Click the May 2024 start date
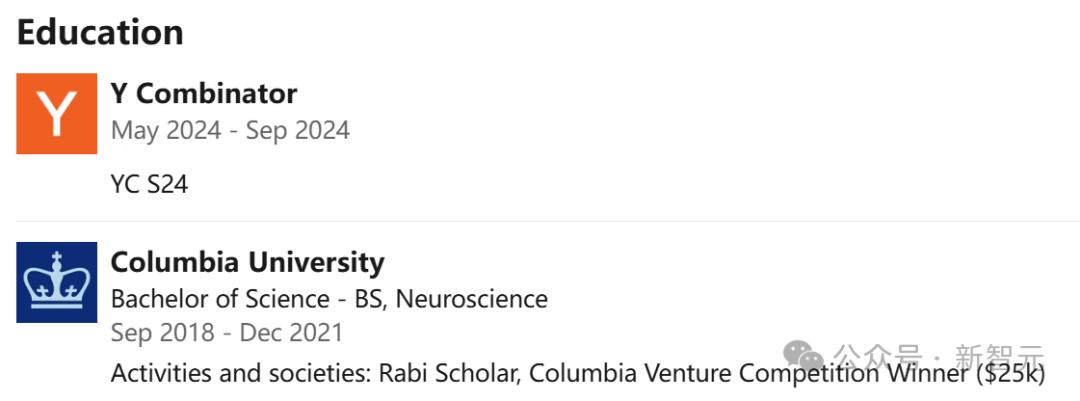 [x=166, y=130]
